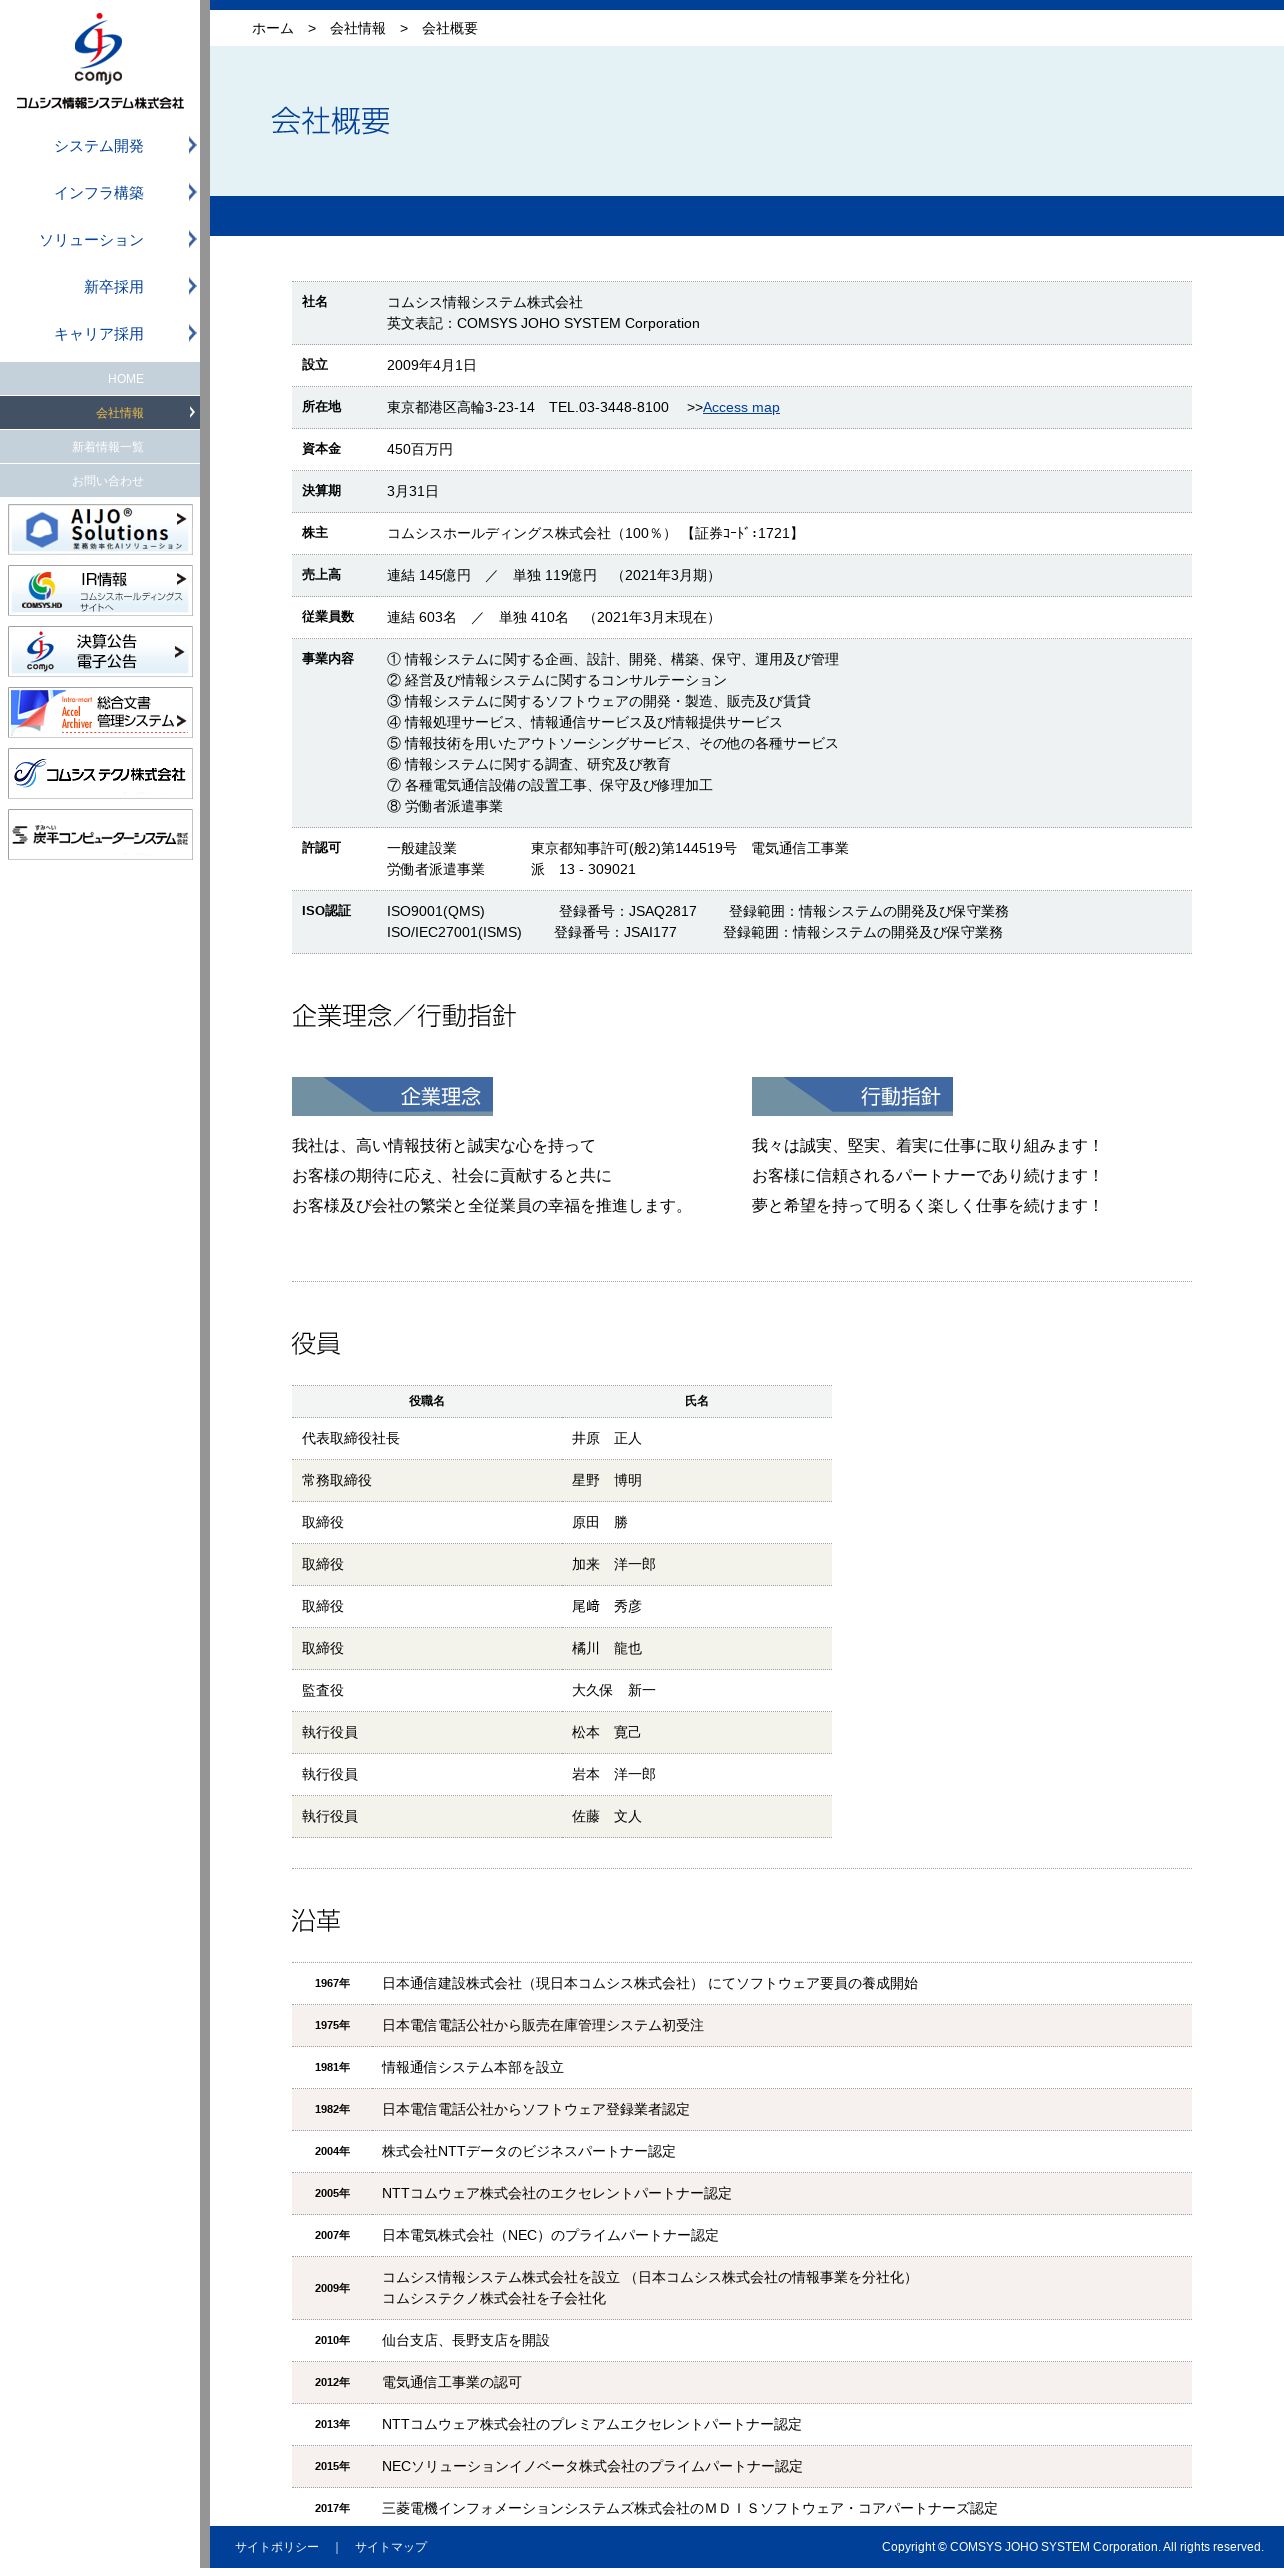Open the 新卒採用 menu item

pyautogui.click(x=100, y=287)
